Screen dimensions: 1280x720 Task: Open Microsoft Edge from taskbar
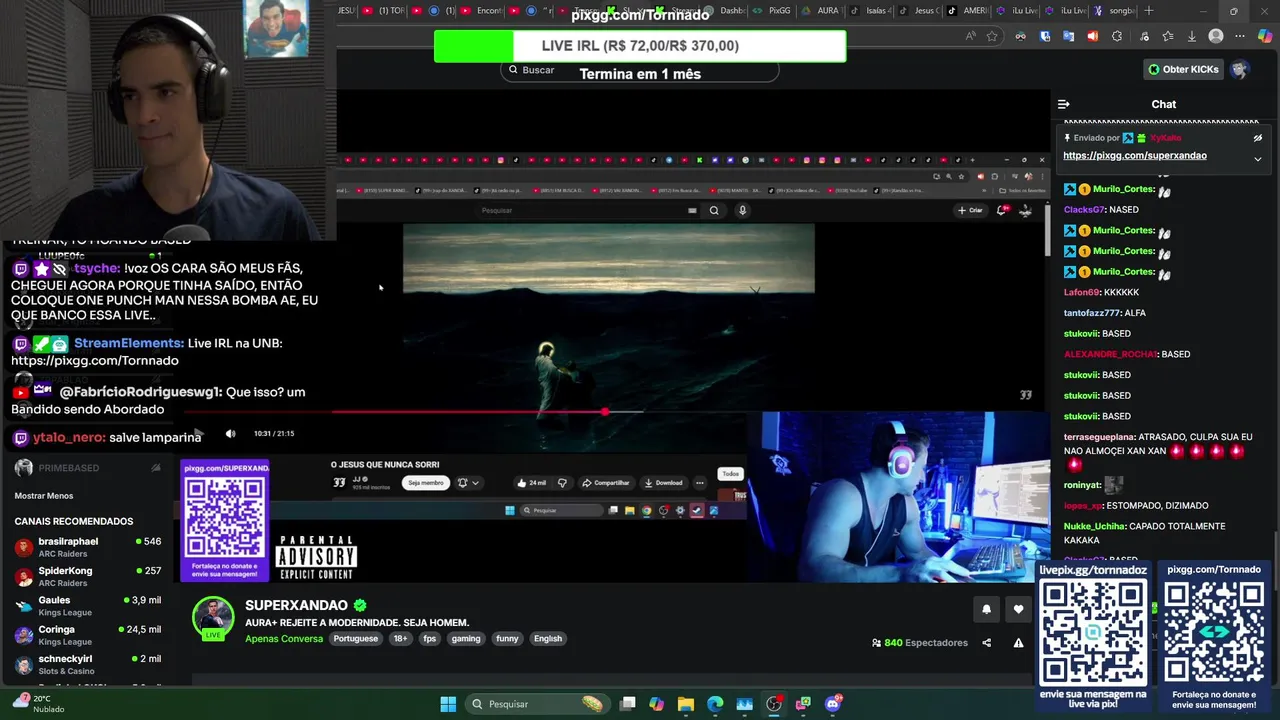[x=715, y=704]
